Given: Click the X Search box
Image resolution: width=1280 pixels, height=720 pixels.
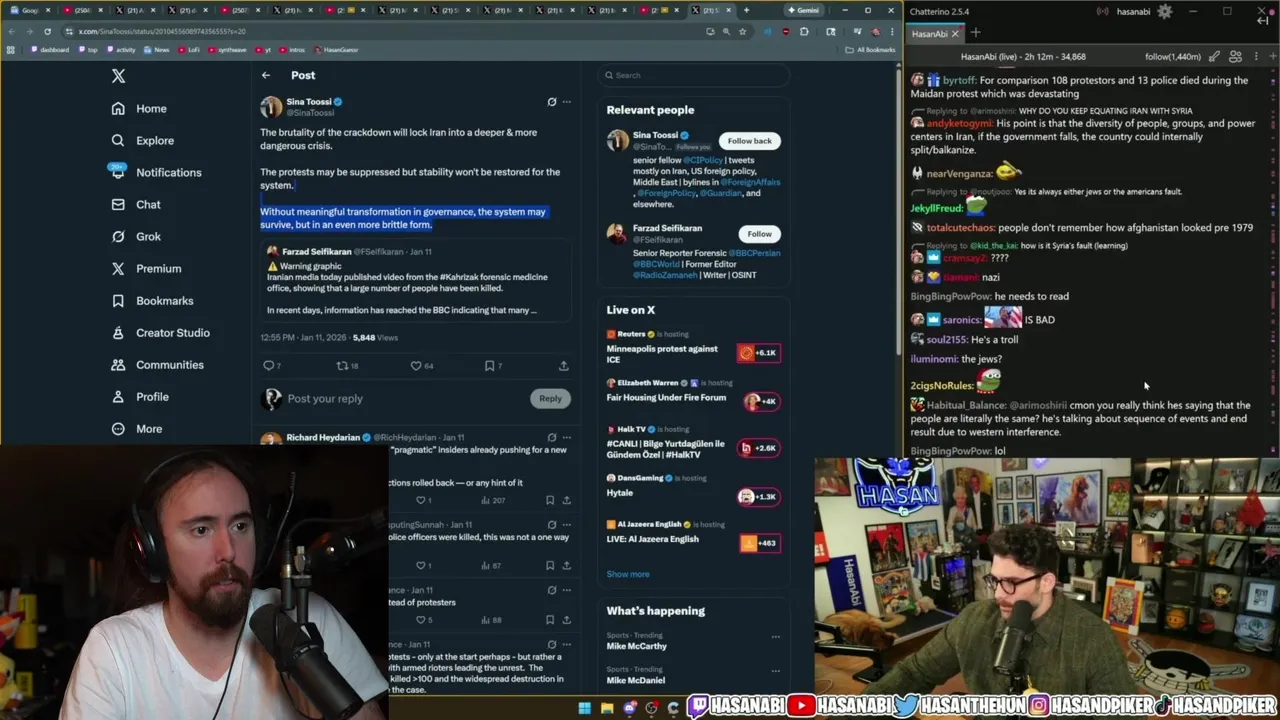Looking at the screenshot, I should pos(693,75).
